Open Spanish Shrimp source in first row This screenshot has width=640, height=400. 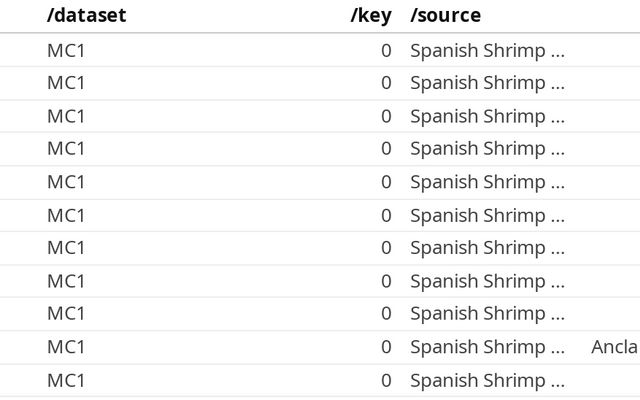[487, 50]
